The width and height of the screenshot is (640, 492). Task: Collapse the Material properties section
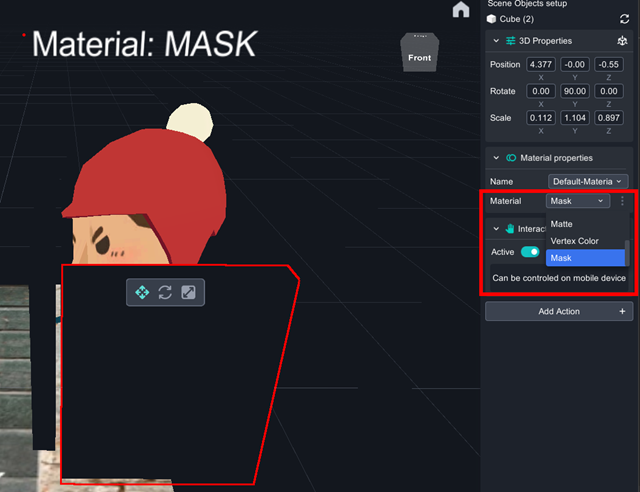497,158
